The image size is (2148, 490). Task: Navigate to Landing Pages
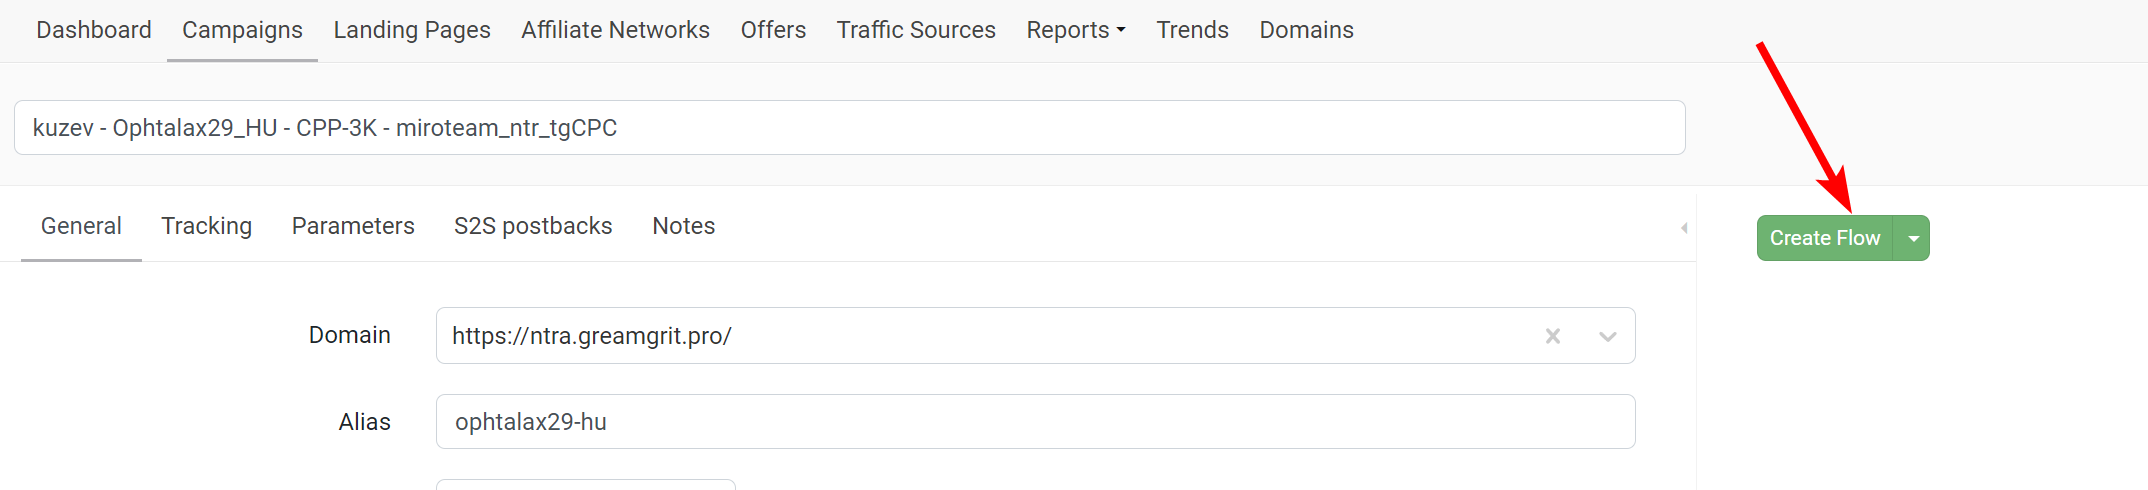tap(412, 30)
